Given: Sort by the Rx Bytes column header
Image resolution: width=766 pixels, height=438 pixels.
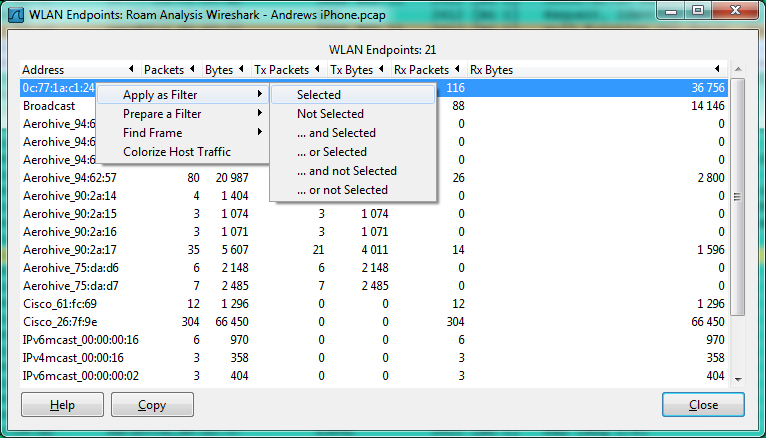Looking at the screenshot, I should point(597,70).
